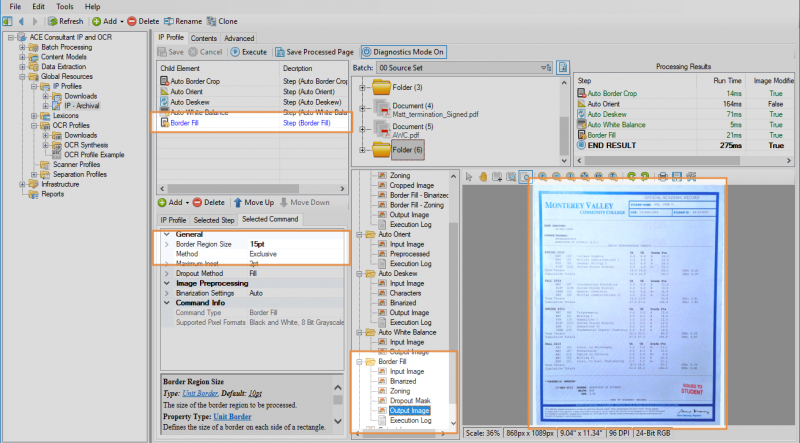Screen dimensions: 800x443
Task: Select the Auto Deskew child element
Action: (189, 102)
